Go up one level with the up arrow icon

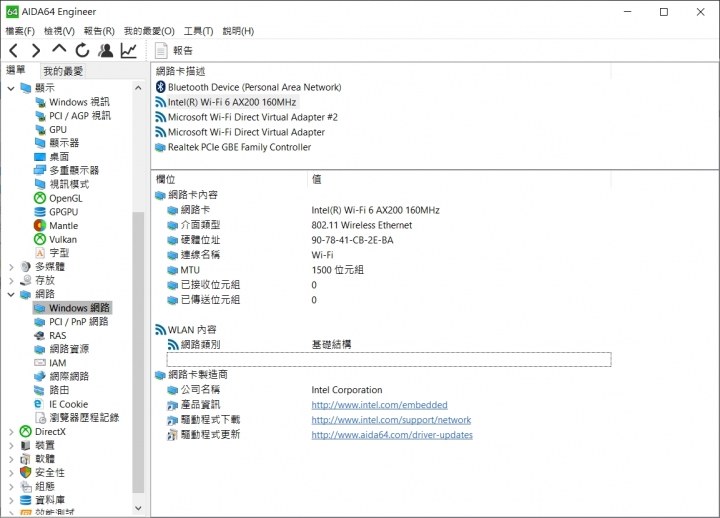(59, 49)
